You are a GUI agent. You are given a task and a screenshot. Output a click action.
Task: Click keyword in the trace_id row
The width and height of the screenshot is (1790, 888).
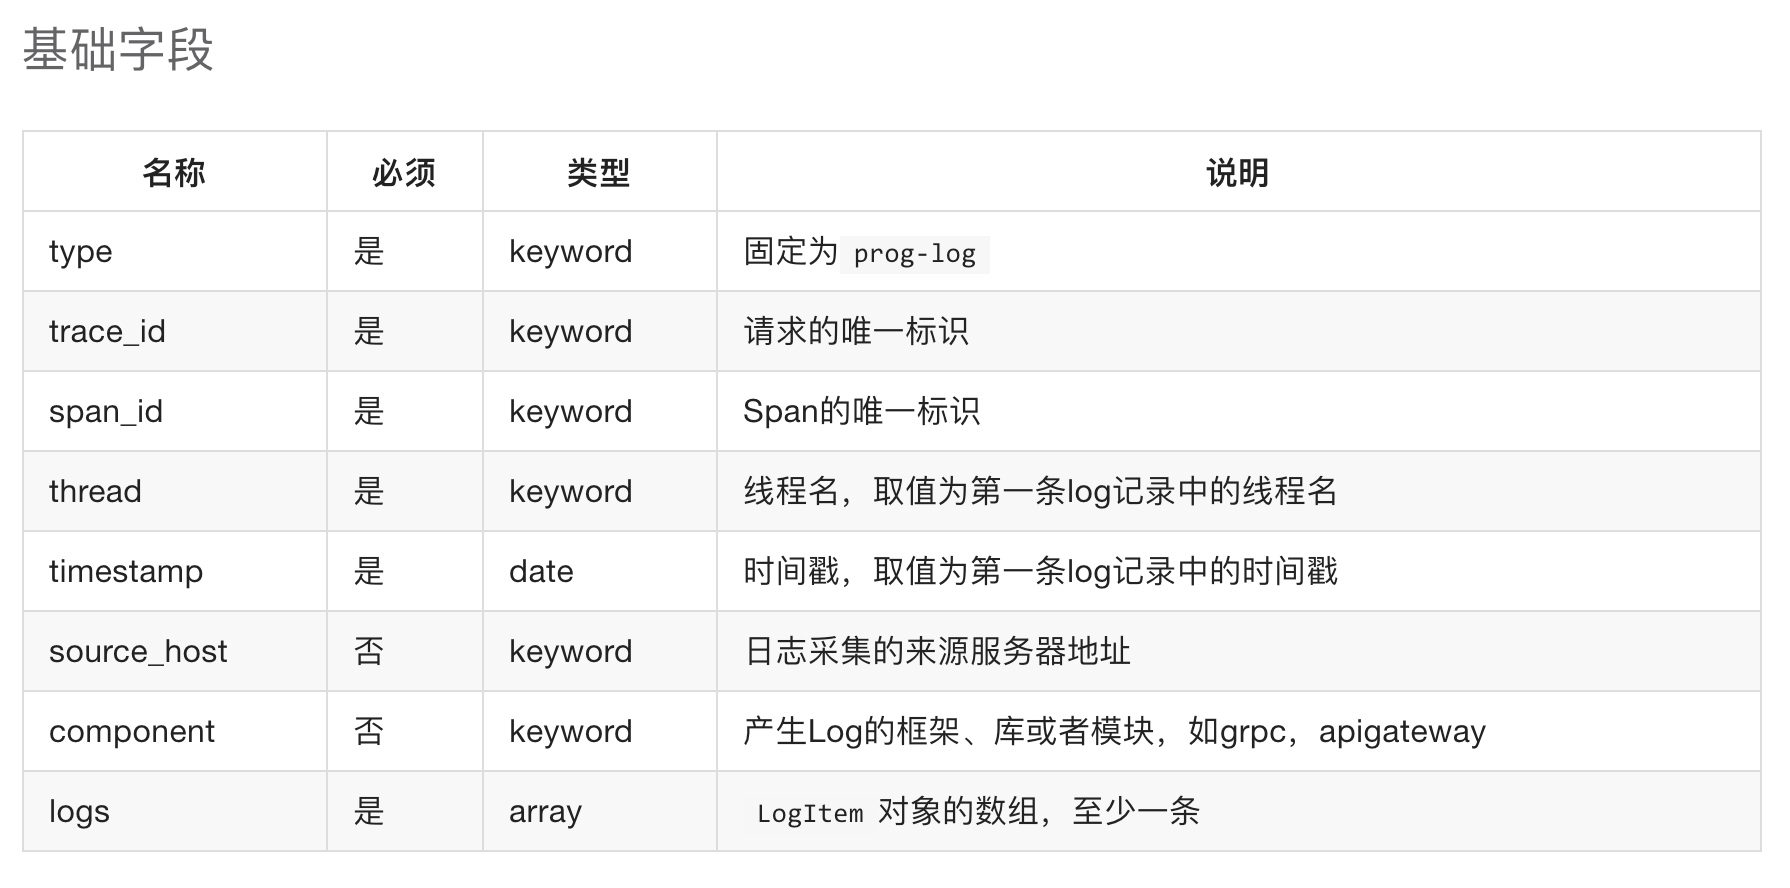point(571,331)
